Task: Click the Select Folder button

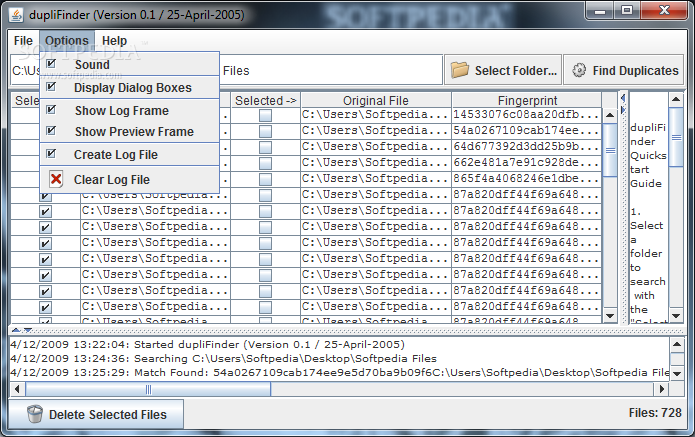Action: click(503, 70)
